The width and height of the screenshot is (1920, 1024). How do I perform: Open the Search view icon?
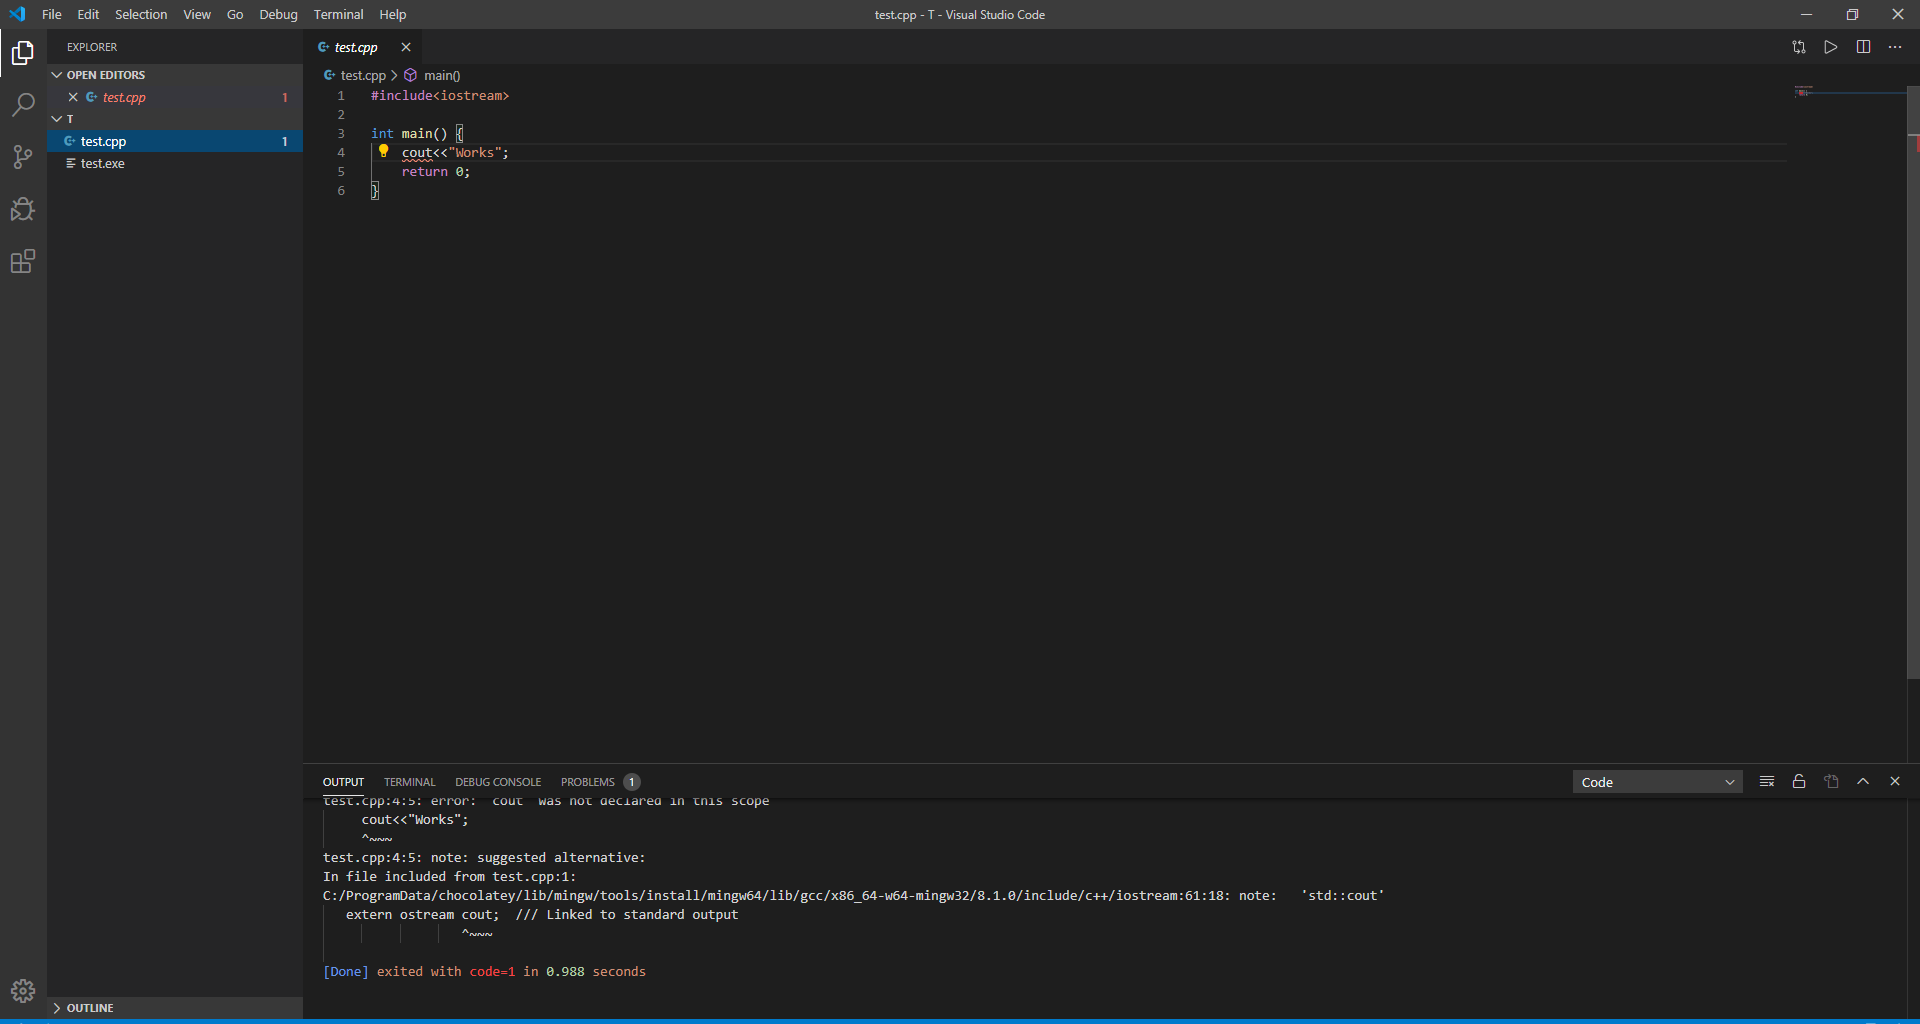point(22,104)
